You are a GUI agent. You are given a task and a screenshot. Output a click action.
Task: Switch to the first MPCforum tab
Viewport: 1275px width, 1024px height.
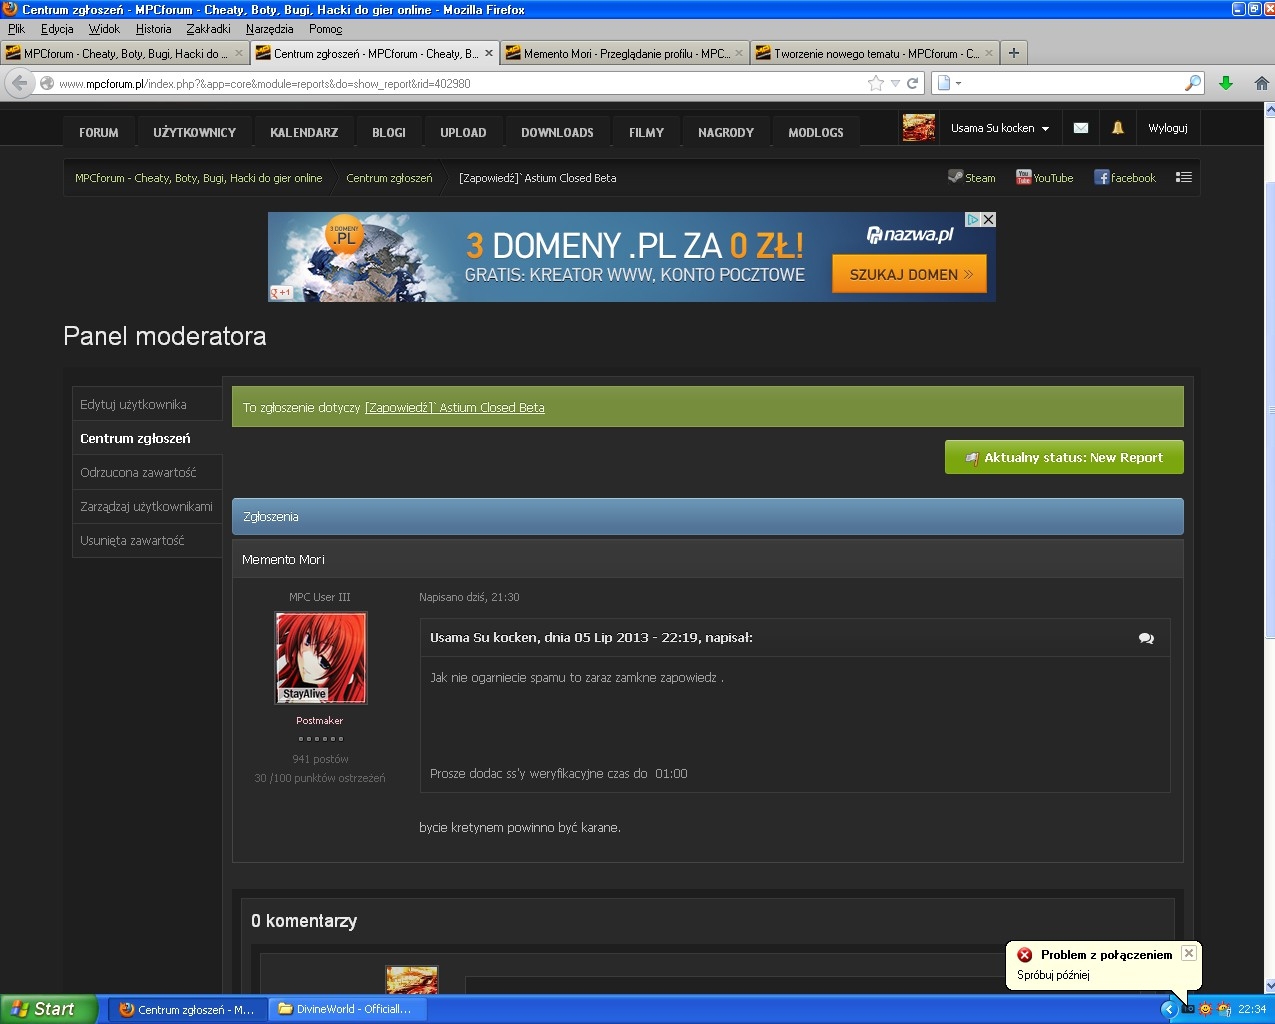pyautogui.click(x=124, y=53)
